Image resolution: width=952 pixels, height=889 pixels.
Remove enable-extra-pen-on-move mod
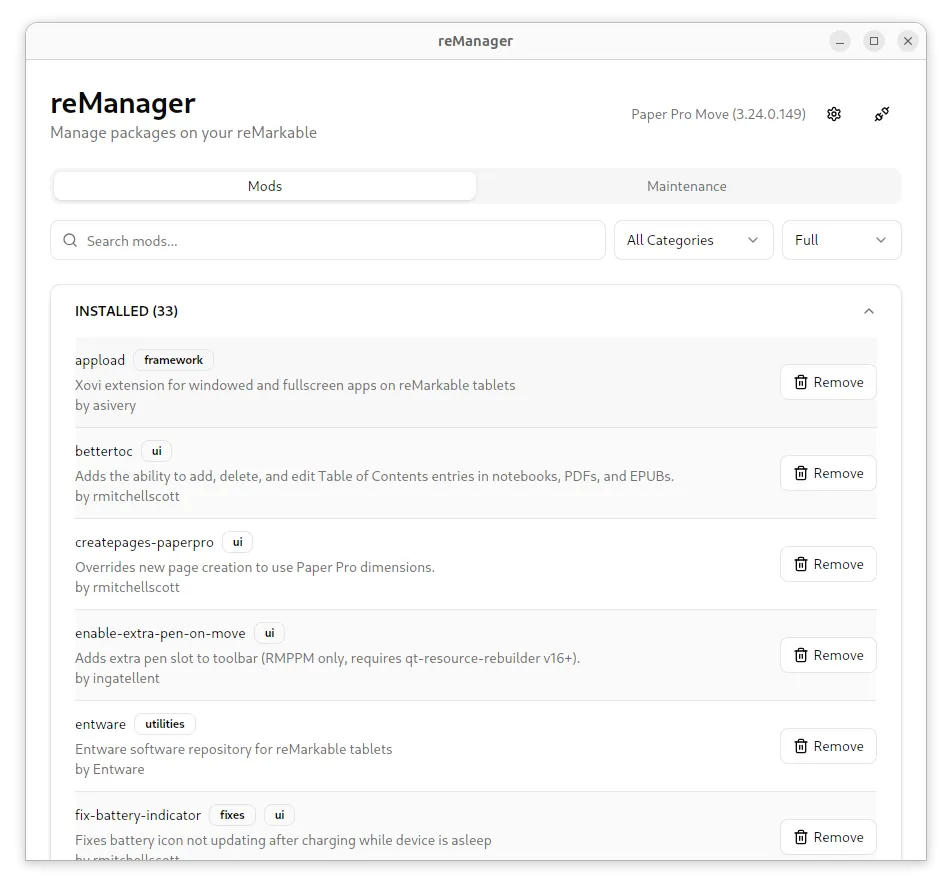(828, 655)
